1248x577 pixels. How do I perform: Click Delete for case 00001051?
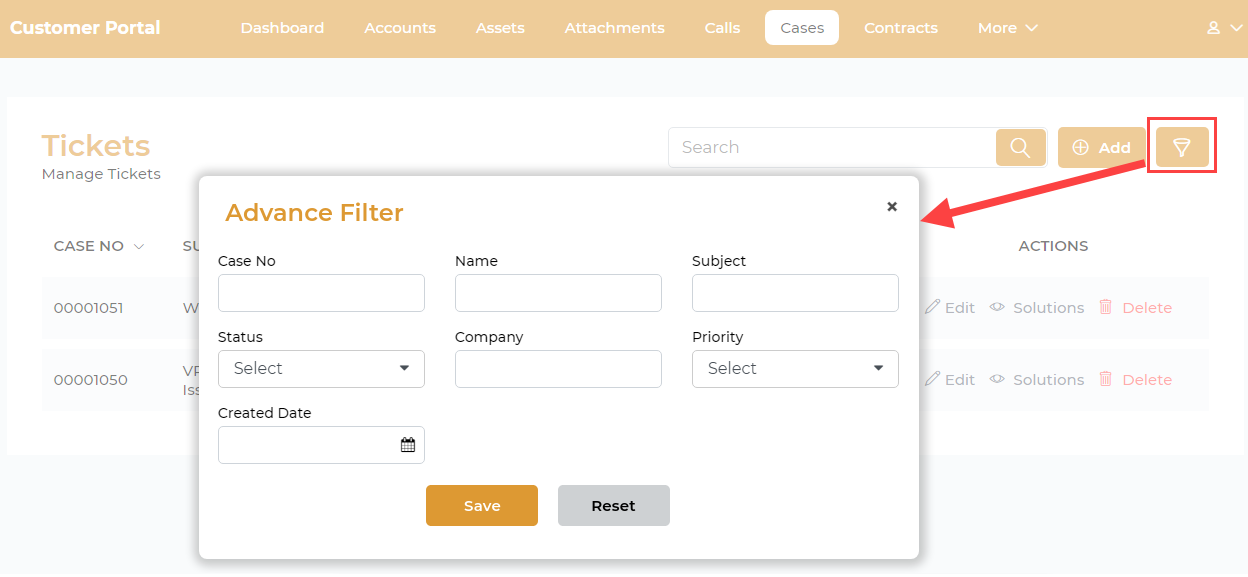coord(1135,308)
